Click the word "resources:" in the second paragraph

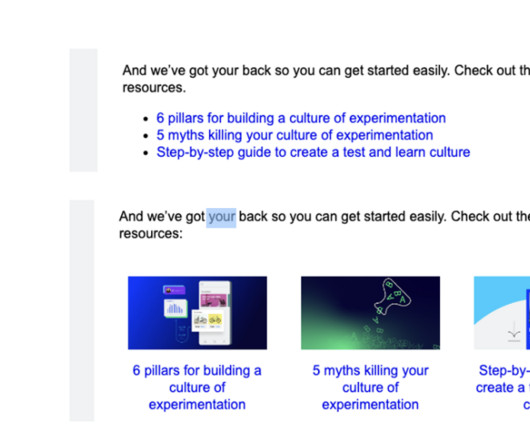click(x=151, y=234)
